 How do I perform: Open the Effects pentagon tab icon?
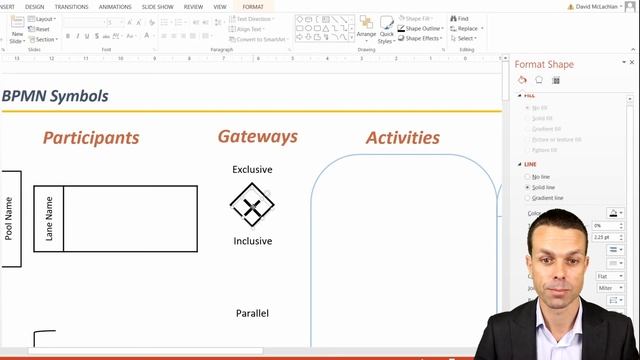539,80
